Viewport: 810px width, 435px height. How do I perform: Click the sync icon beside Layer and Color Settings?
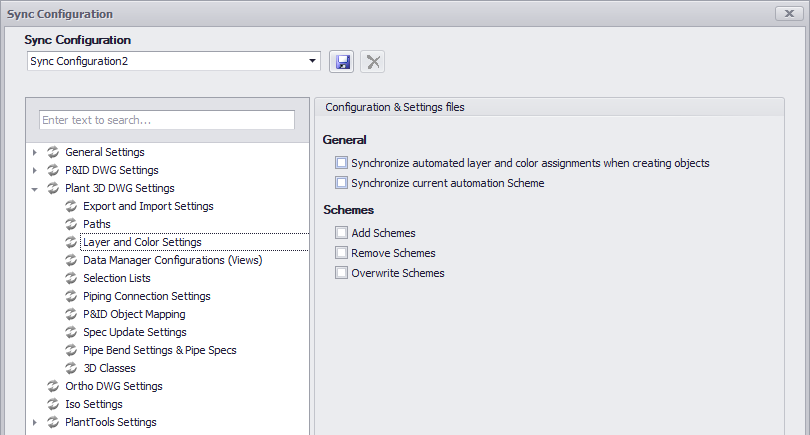click(71, 242)
